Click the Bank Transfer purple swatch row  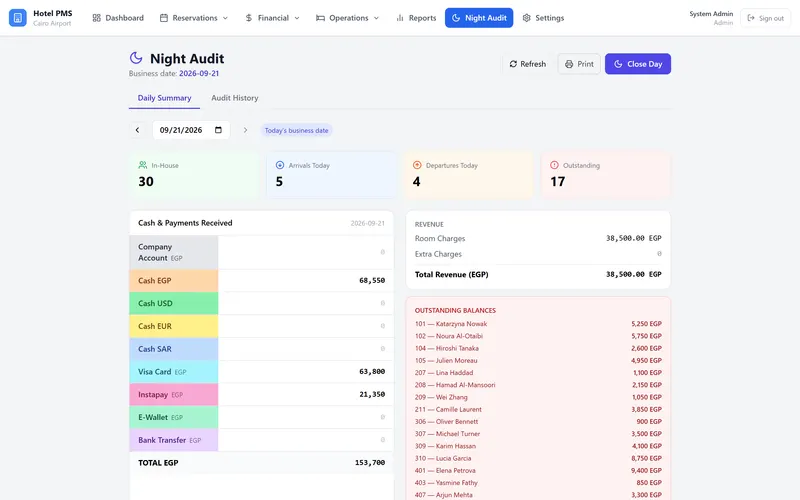coord(173,440)
